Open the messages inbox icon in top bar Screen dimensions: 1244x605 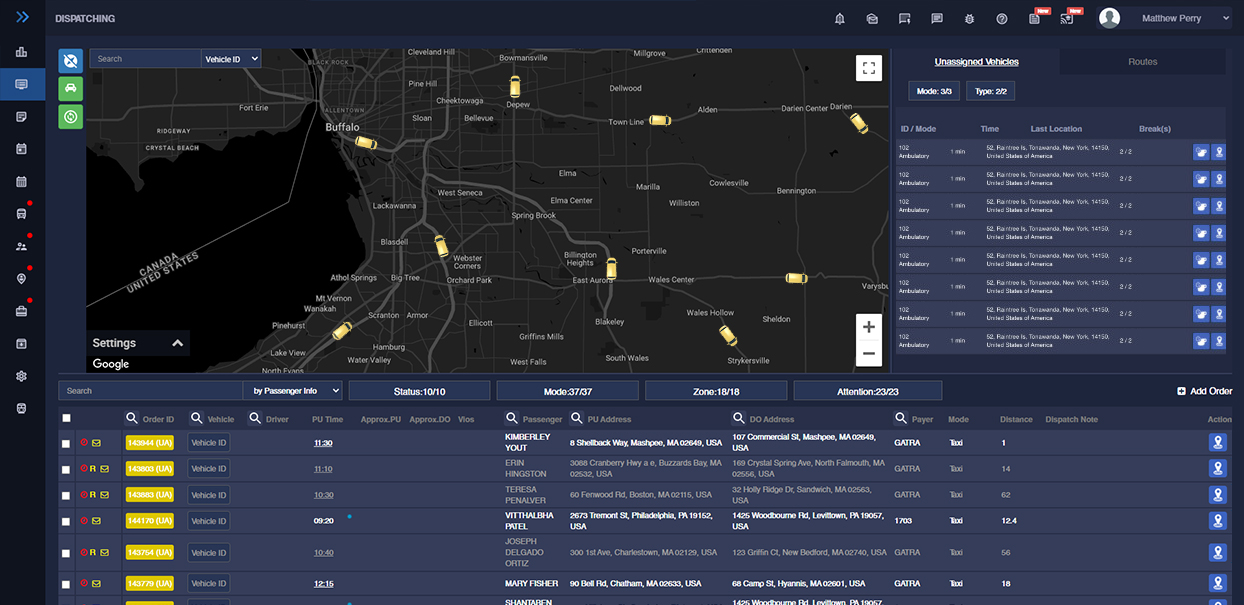871,18
